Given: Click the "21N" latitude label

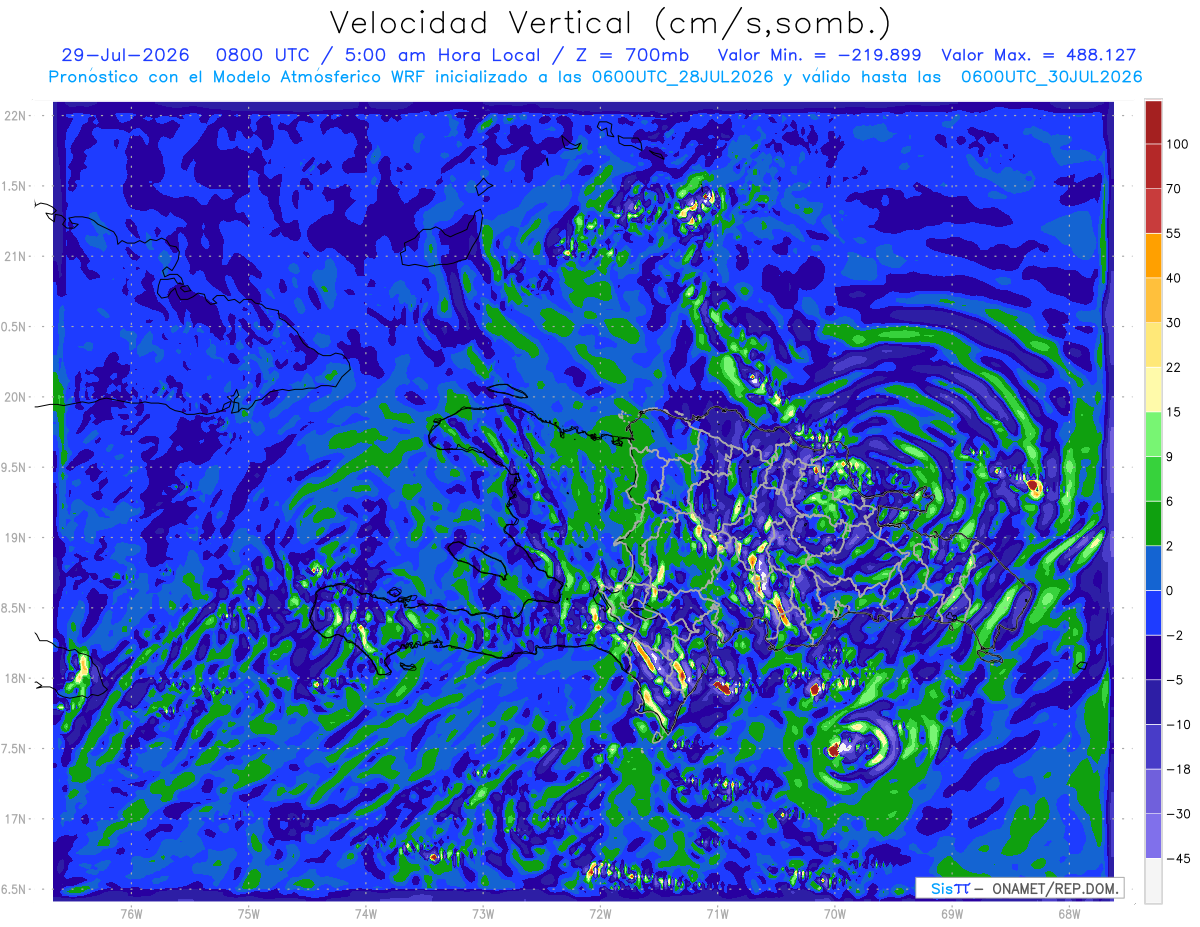Looking at the screenshot, I should (x=16, y=256).
